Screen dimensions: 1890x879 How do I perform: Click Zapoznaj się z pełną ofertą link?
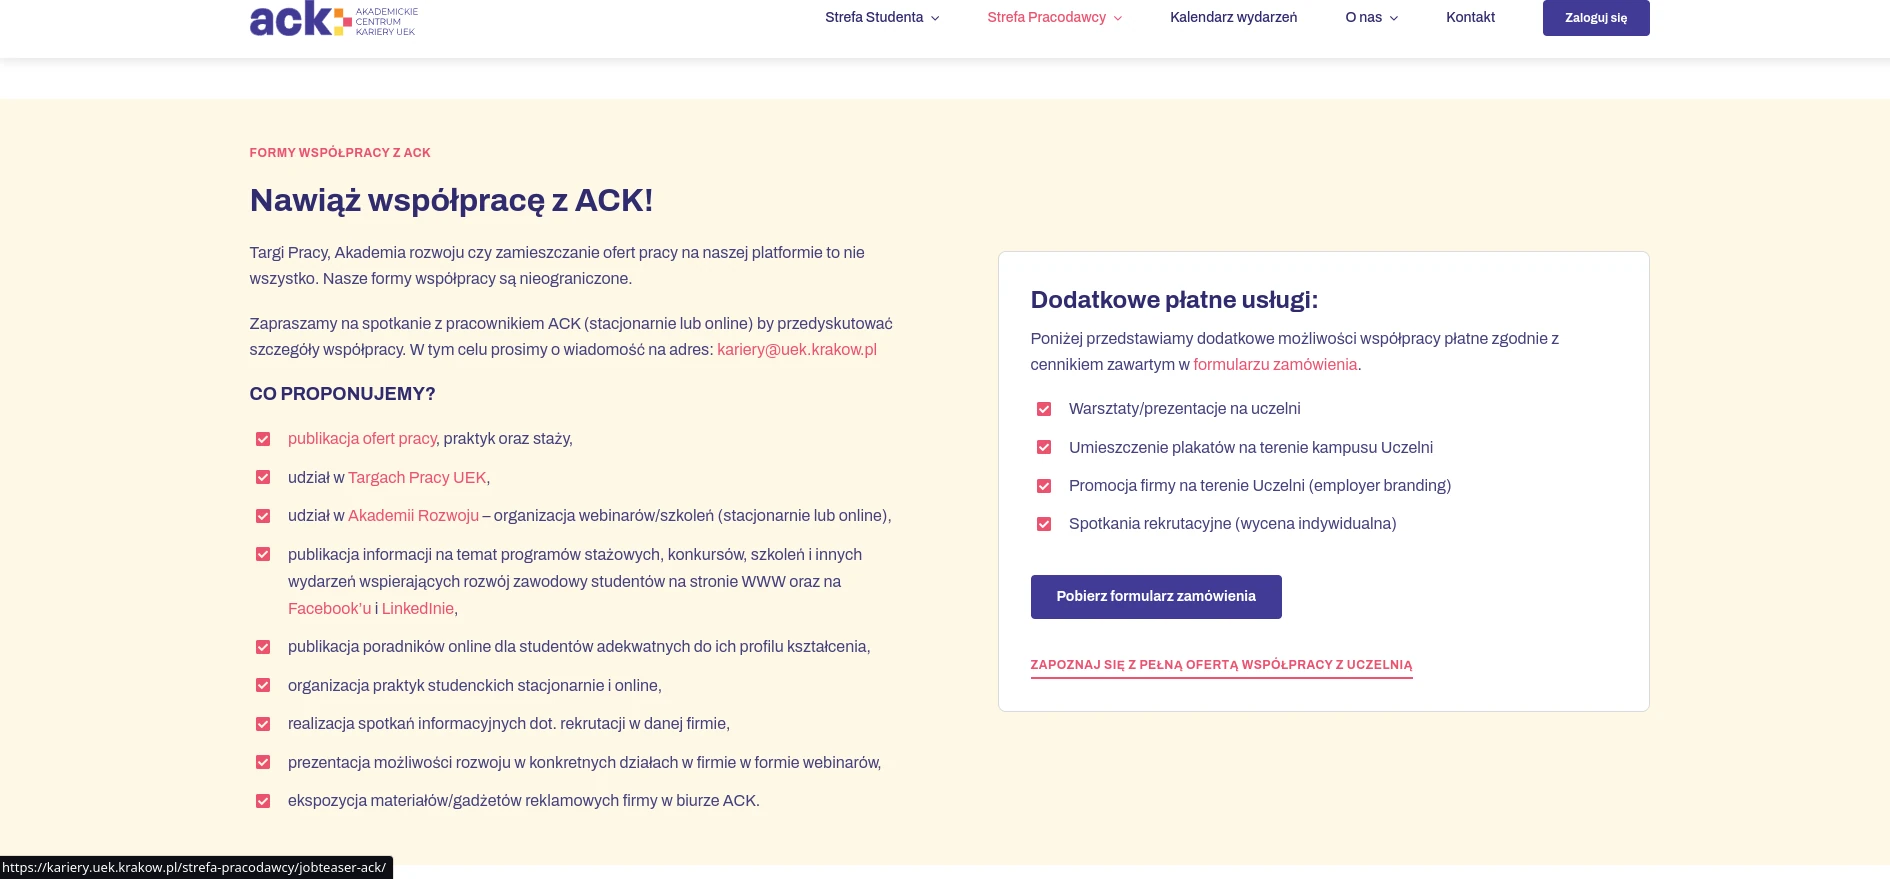coord(1221,665)
